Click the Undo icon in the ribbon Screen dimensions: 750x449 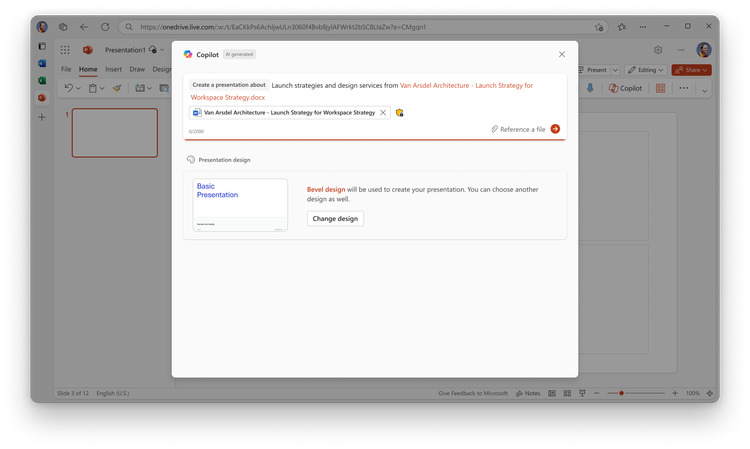click(69, 88)
